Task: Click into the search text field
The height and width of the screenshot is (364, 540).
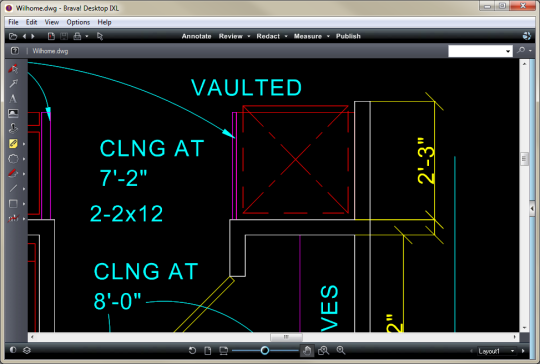Action: (476, 51)
